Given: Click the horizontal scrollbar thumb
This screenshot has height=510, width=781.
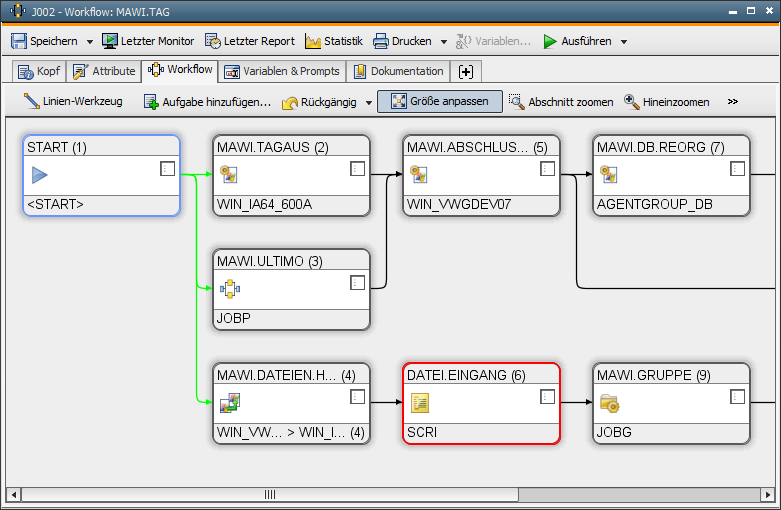Looking at the screenshot, I should click(x=269, y=495).
